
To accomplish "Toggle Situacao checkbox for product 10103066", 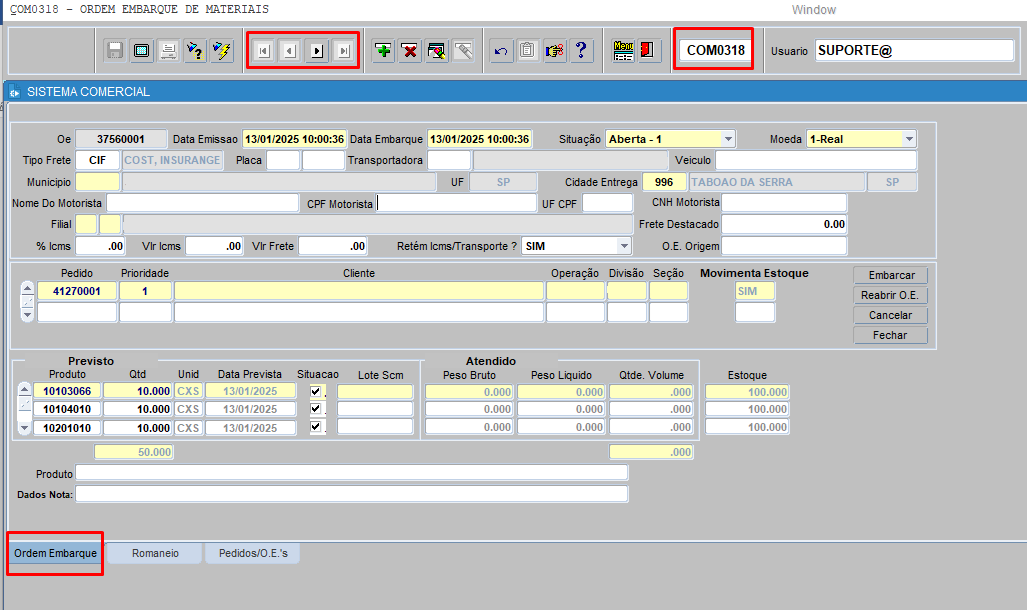I will pyautogui.click(x=316, y=391).
